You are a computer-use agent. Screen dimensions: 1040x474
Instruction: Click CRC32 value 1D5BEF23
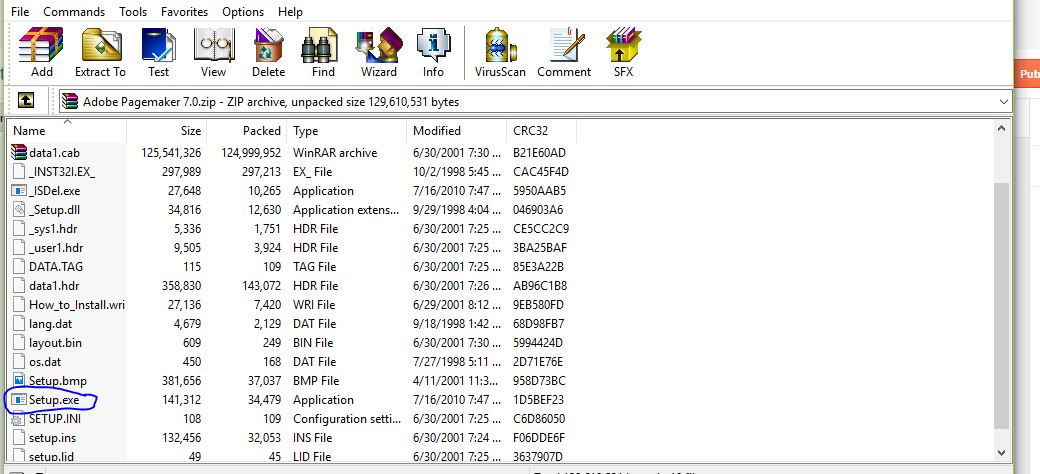tap(538, 400)
